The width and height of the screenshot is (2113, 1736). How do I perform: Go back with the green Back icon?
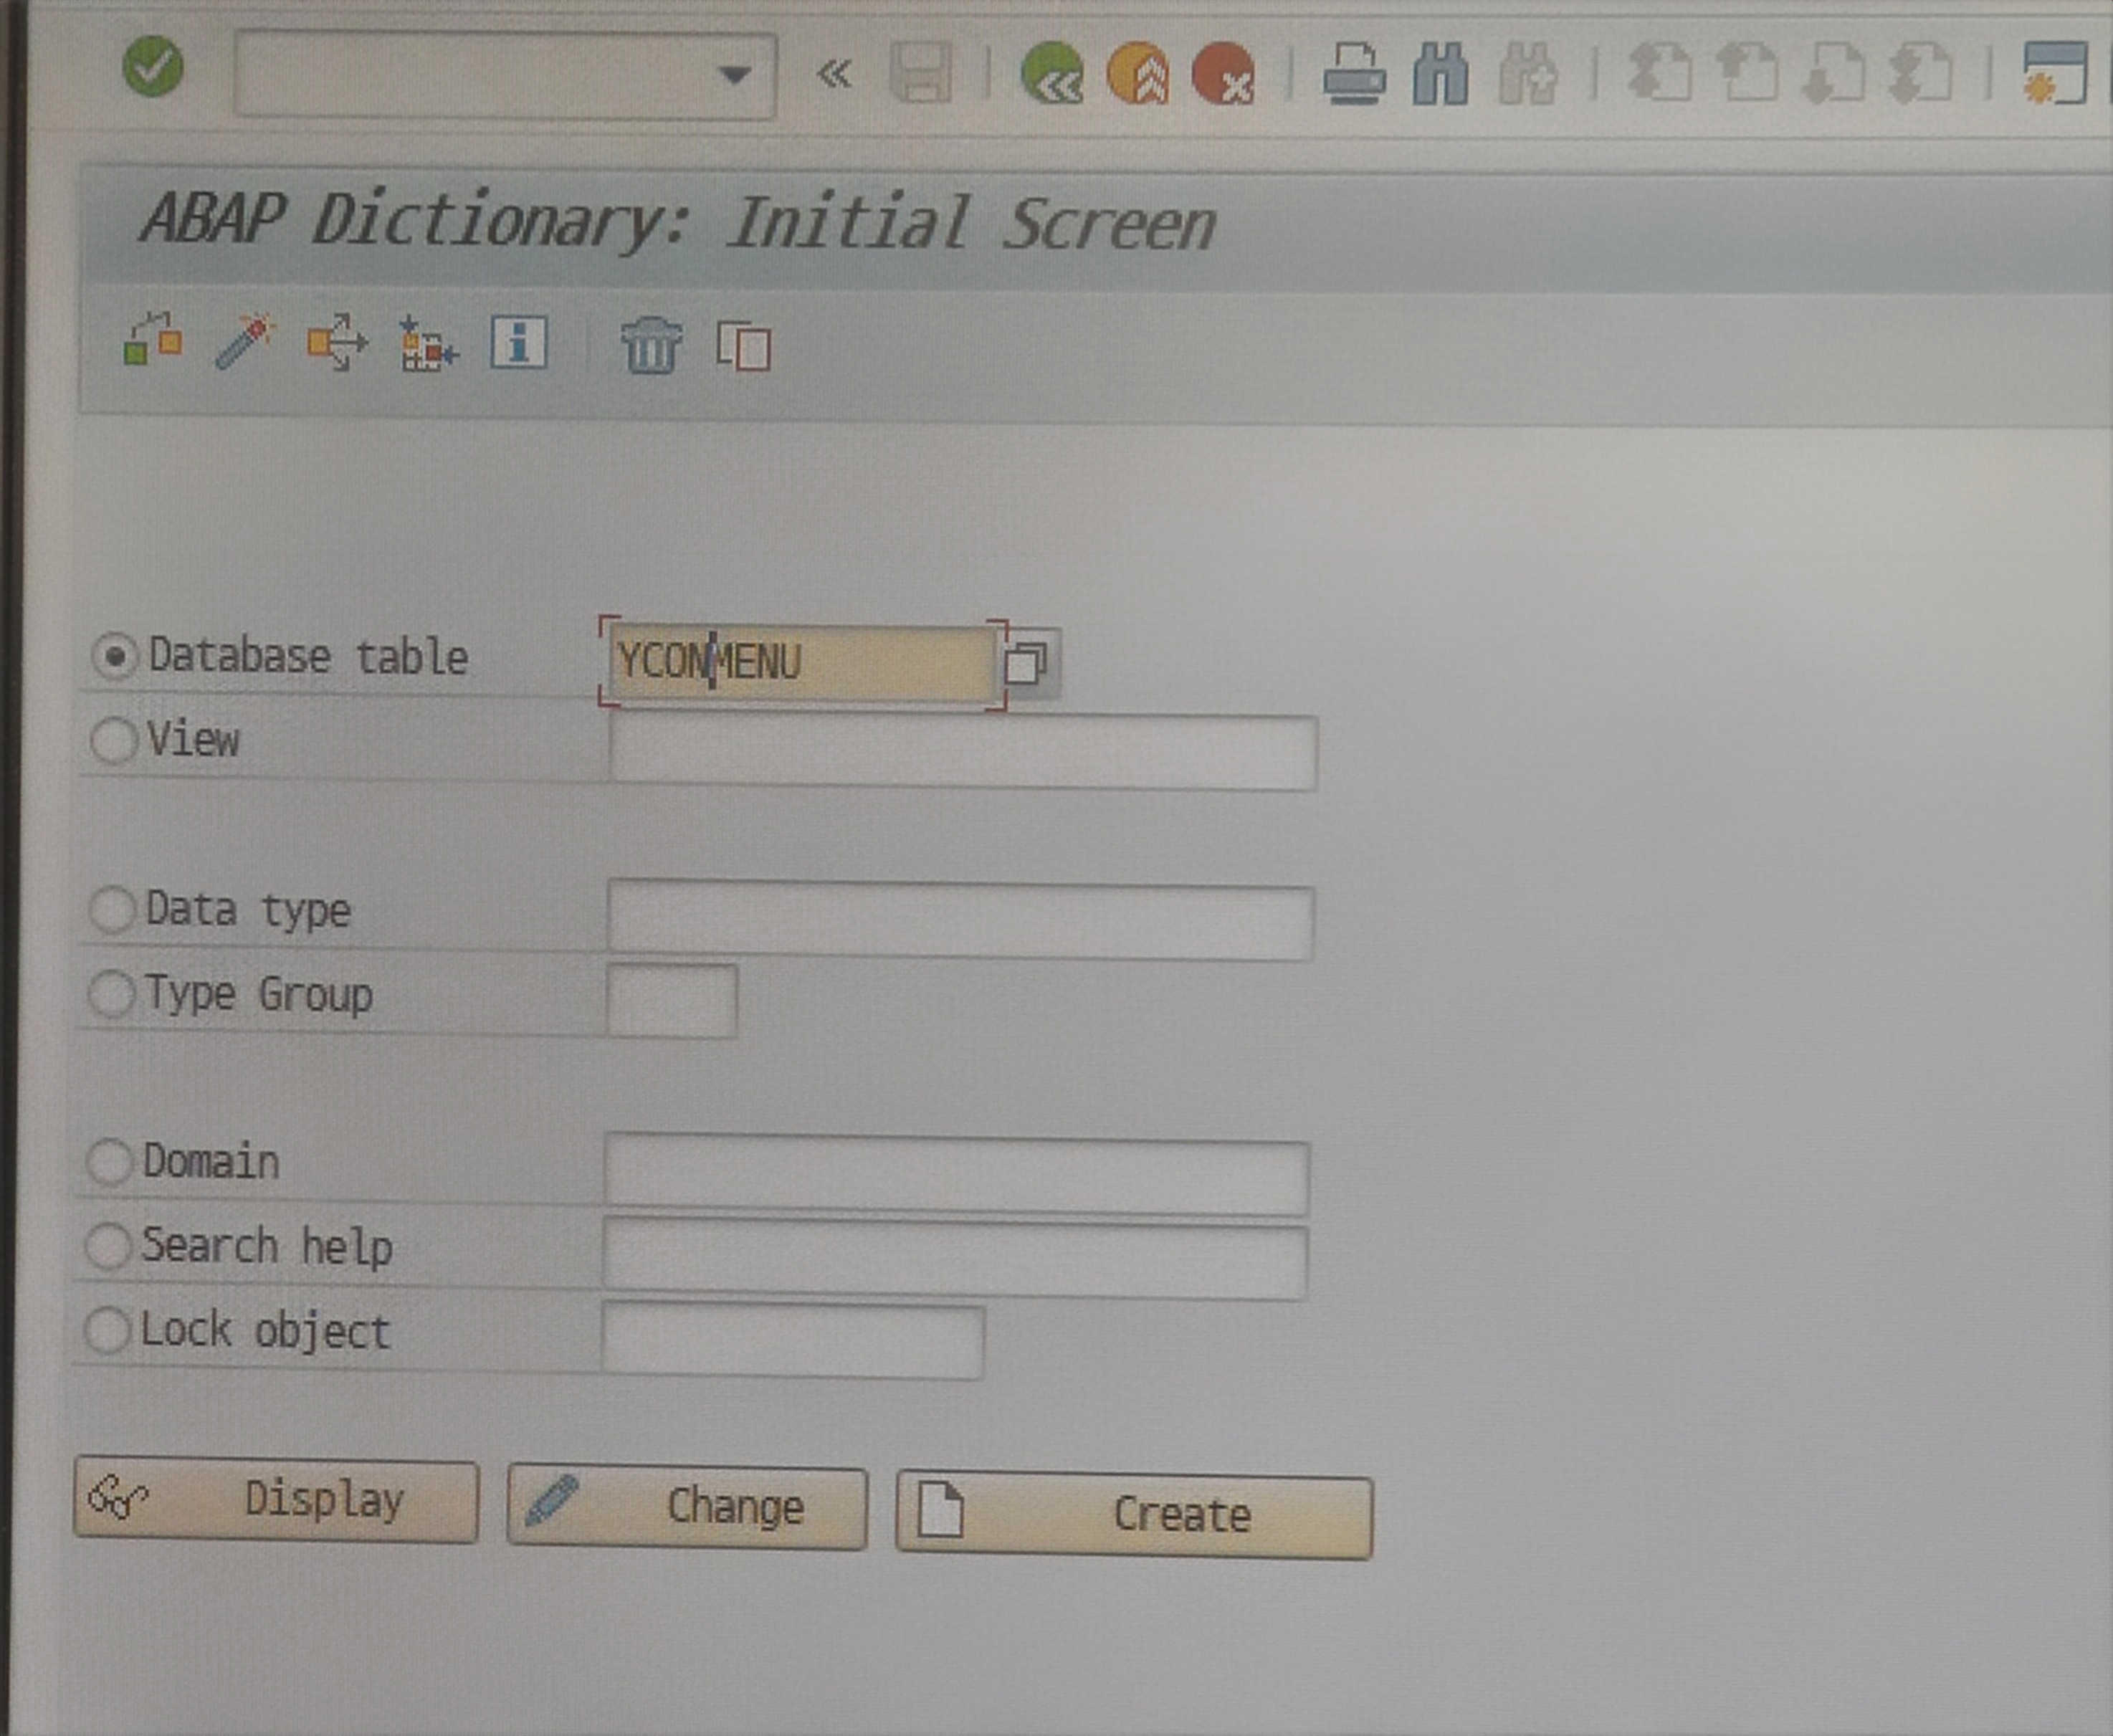[1052, 73]
